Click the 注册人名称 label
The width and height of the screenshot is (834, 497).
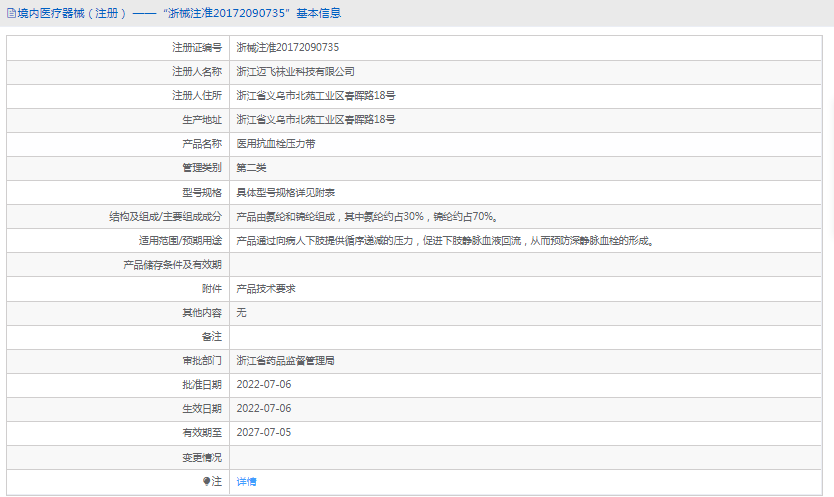(197, 71)
